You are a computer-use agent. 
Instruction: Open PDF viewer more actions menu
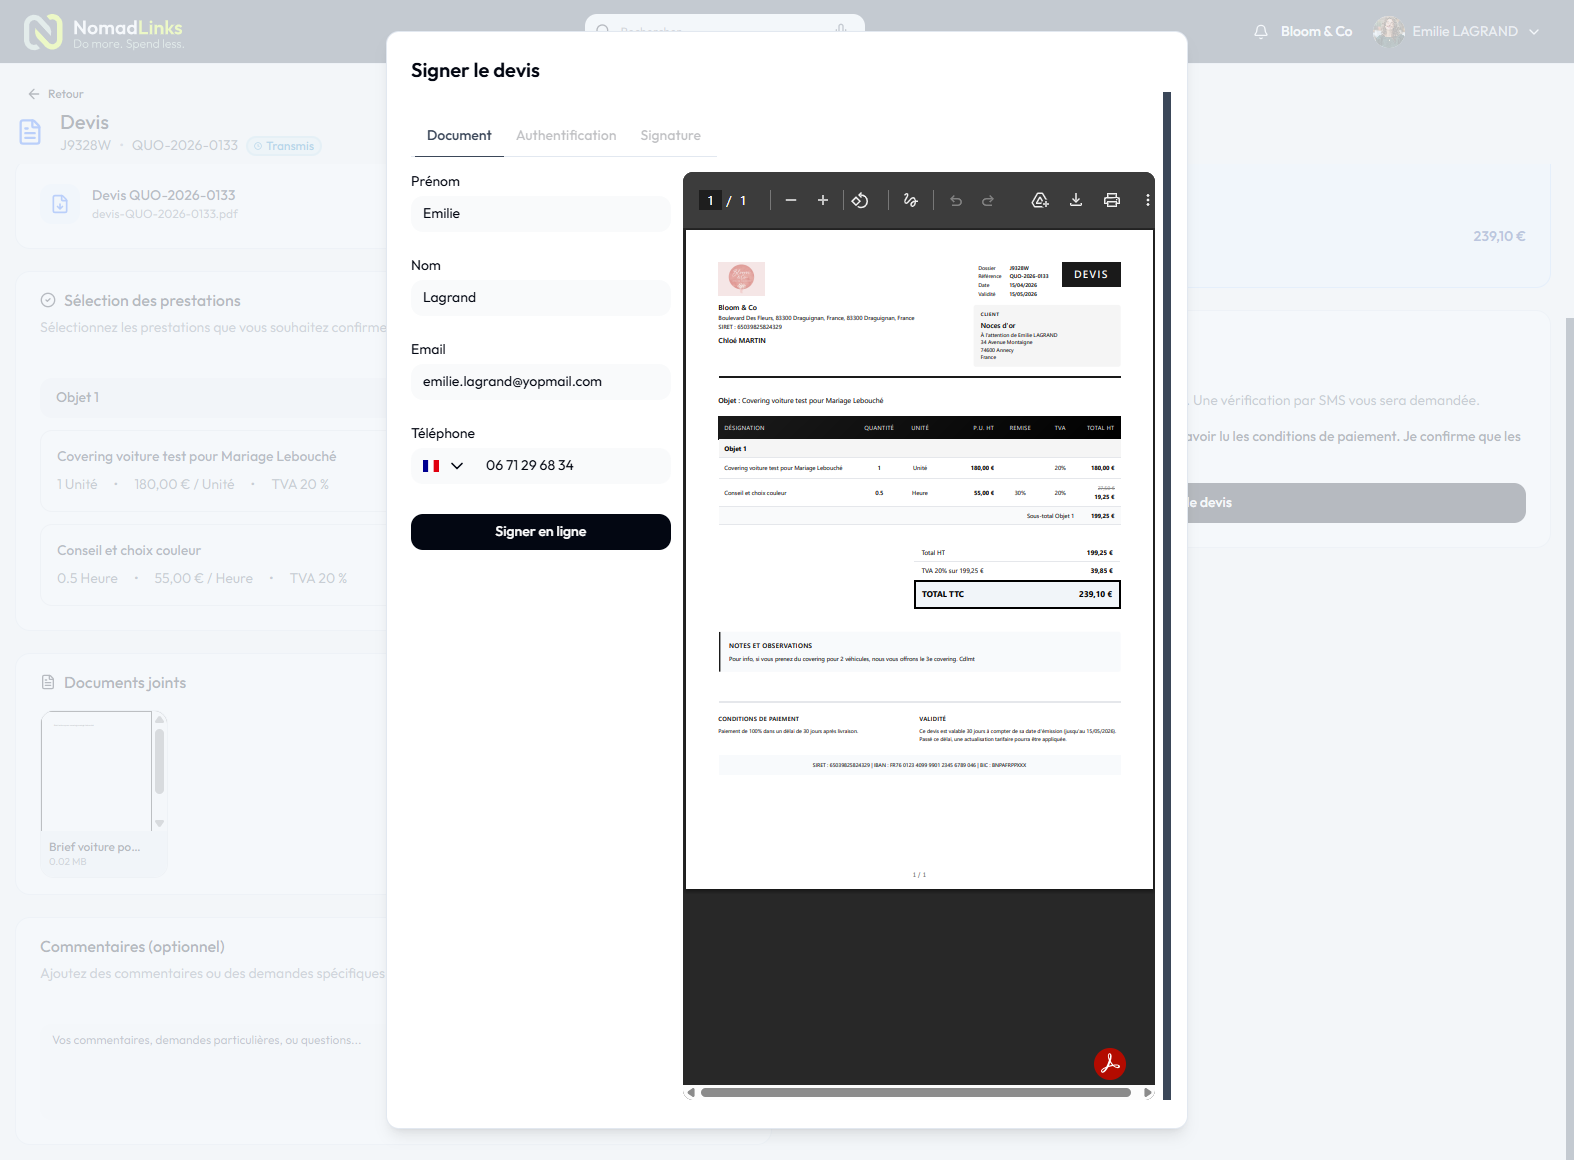[1147, 200]
